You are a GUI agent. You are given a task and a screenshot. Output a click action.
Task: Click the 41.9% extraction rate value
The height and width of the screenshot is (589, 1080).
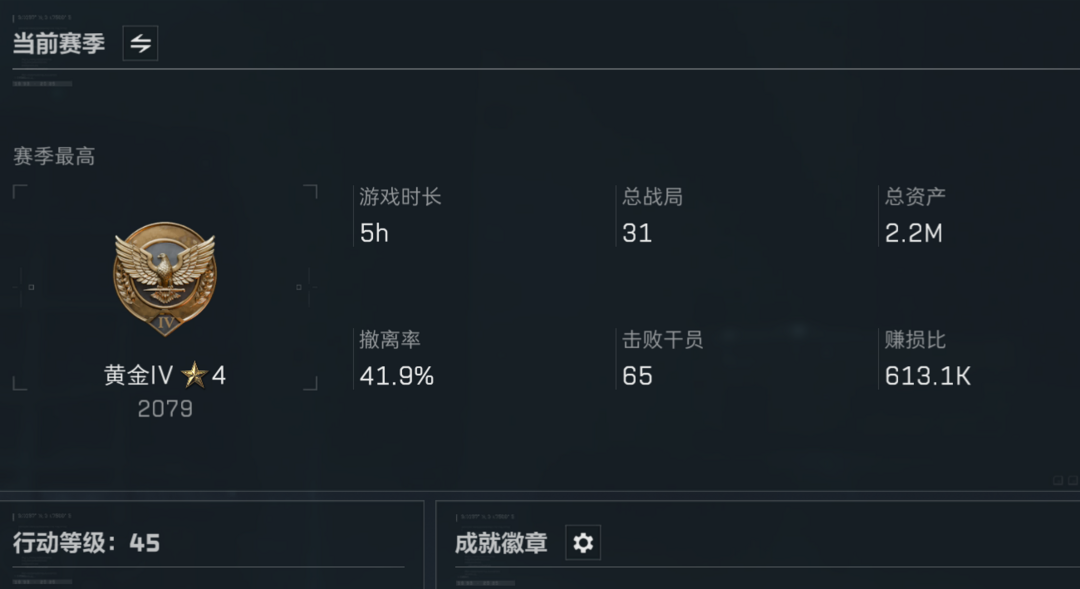click(397, 376)
